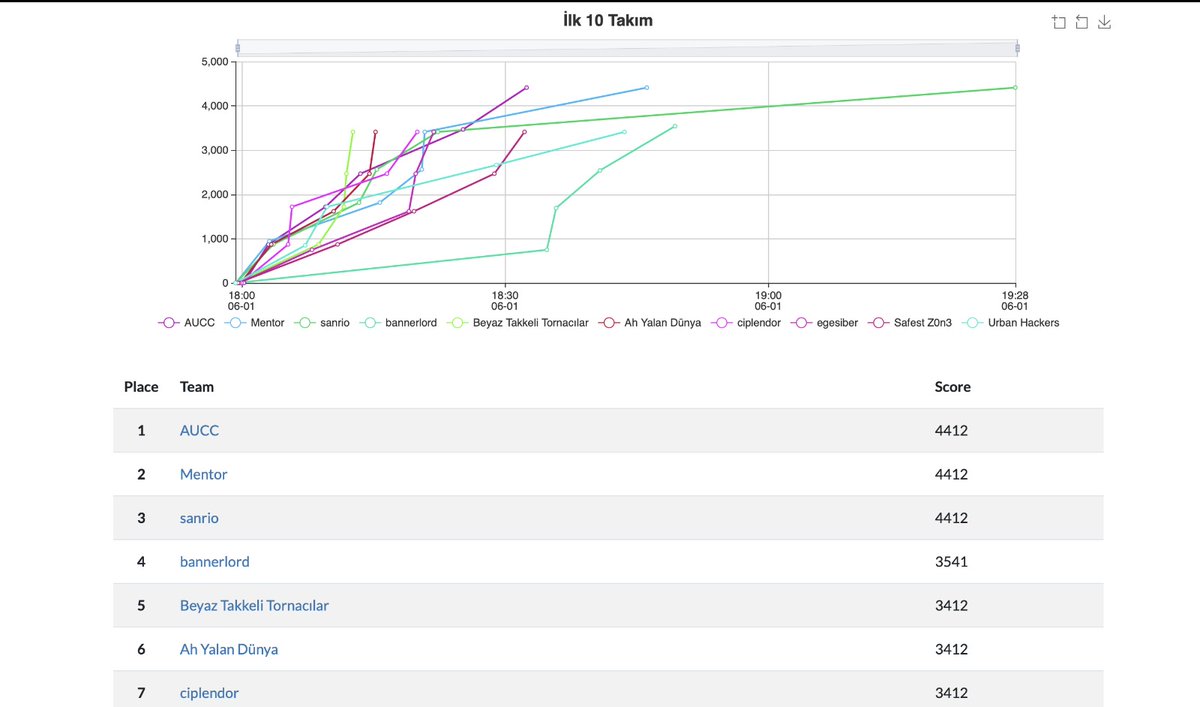Click the zoom reset icon
1200x707 pixels.
[x=1082, y=22]
